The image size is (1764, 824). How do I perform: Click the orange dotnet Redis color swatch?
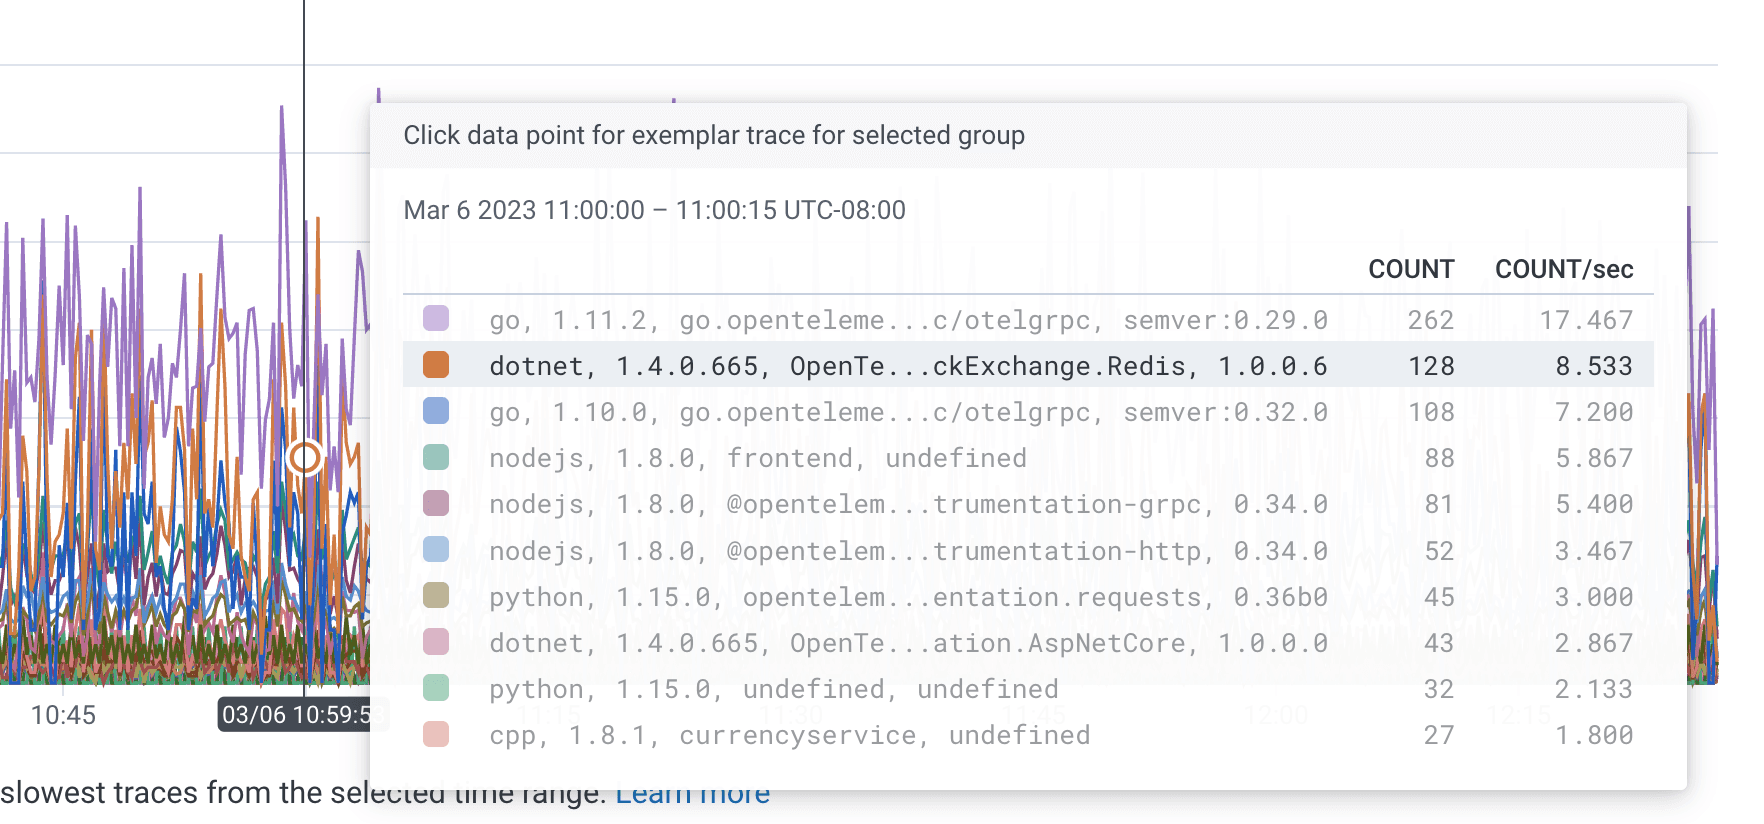(x=436, y=365)
